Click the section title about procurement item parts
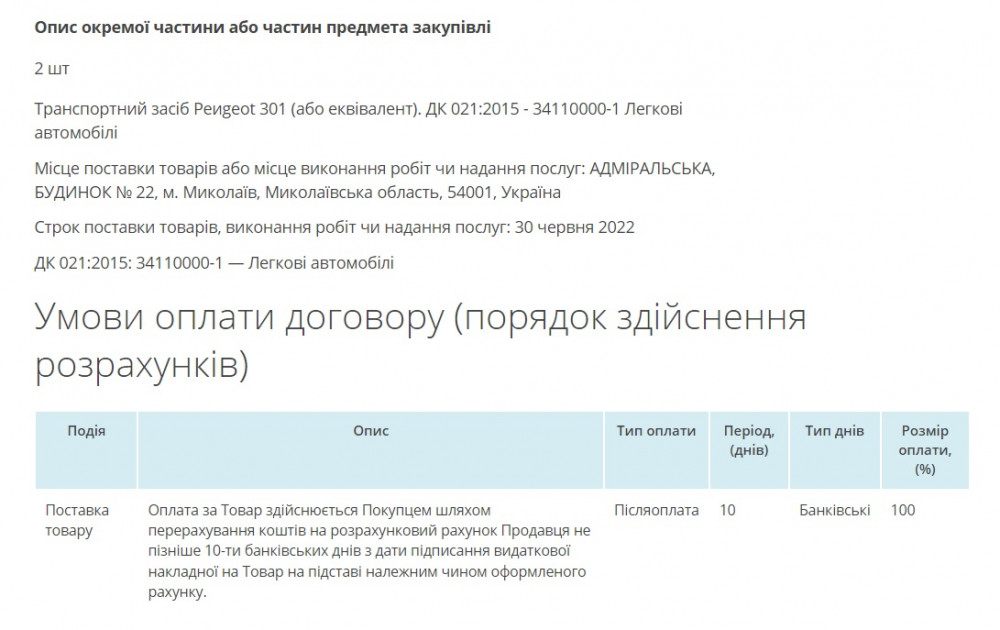This screenshot has height=630, width=1000. point(263,27)
